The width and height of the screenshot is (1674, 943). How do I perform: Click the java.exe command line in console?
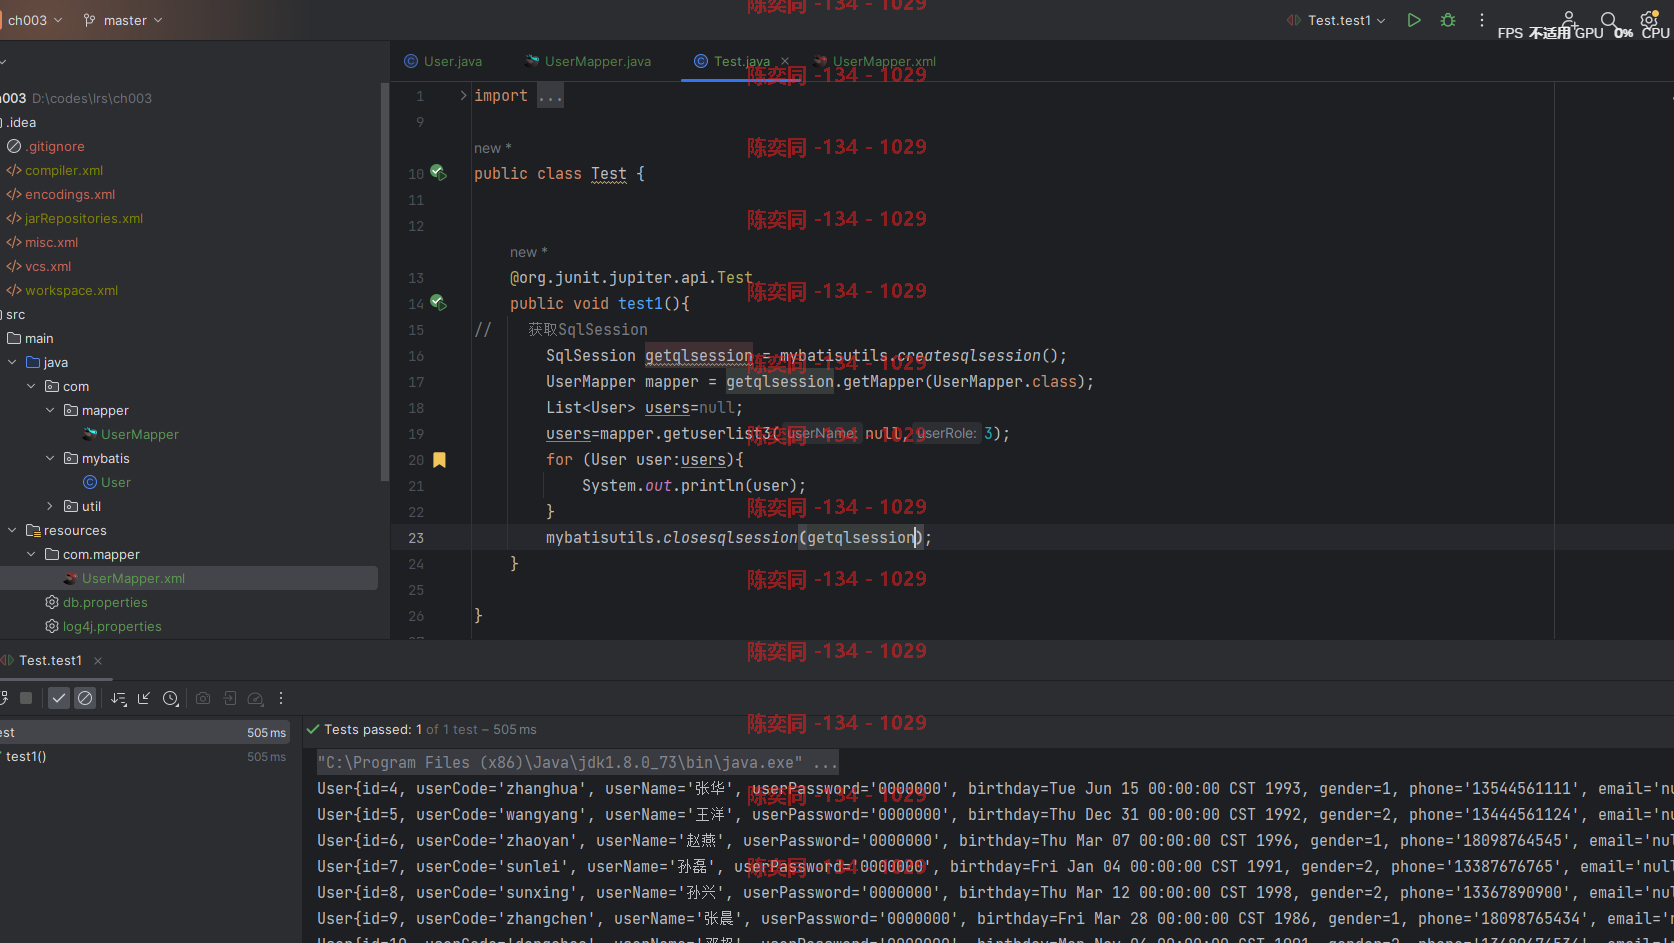(577, 763)
